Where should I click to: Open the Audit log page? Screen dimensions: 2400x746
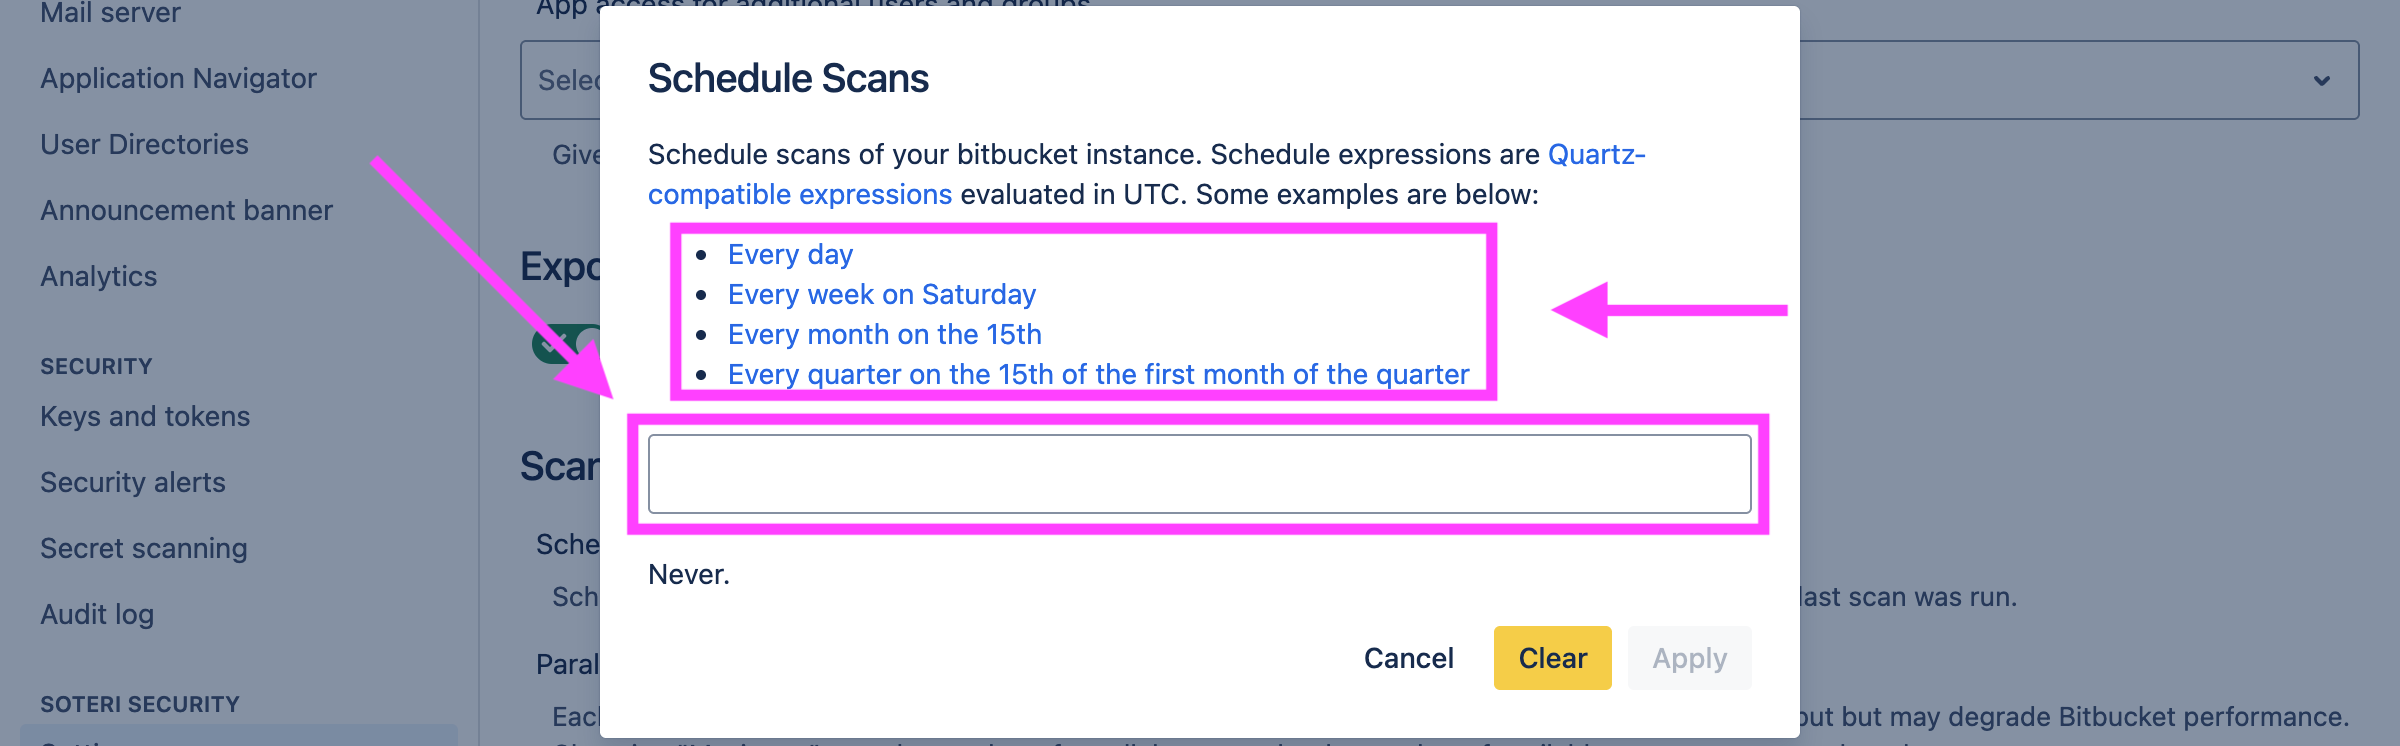[96, 614]
